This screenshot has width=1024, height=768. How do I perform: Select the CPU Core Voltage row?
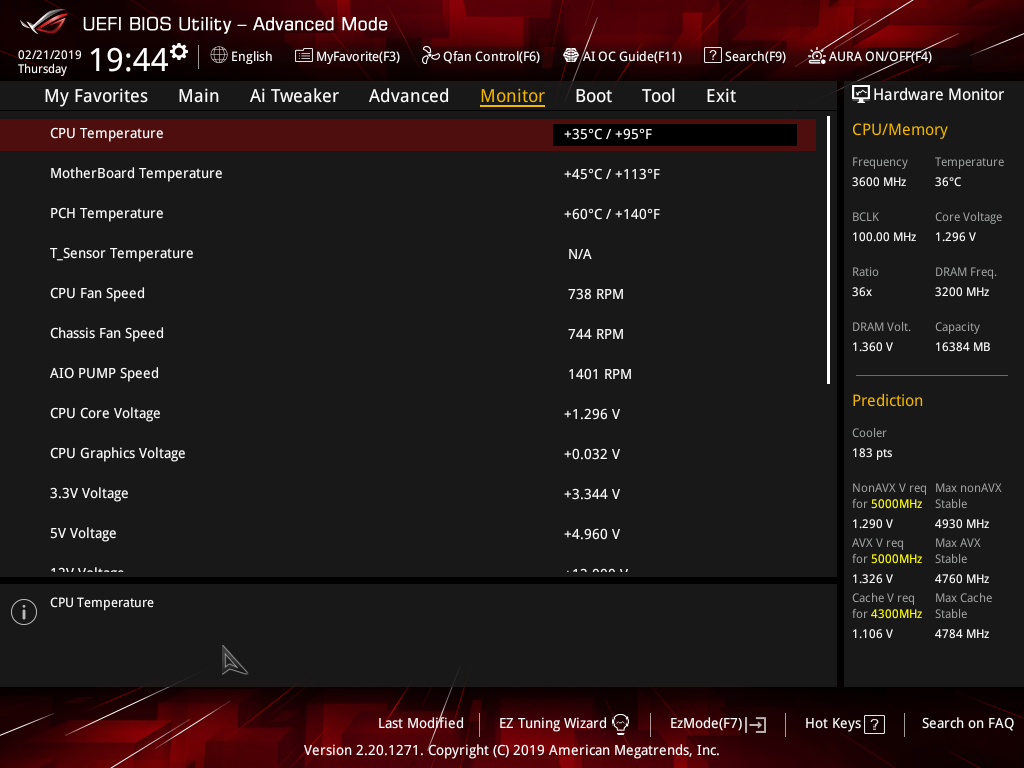[408, 413]
